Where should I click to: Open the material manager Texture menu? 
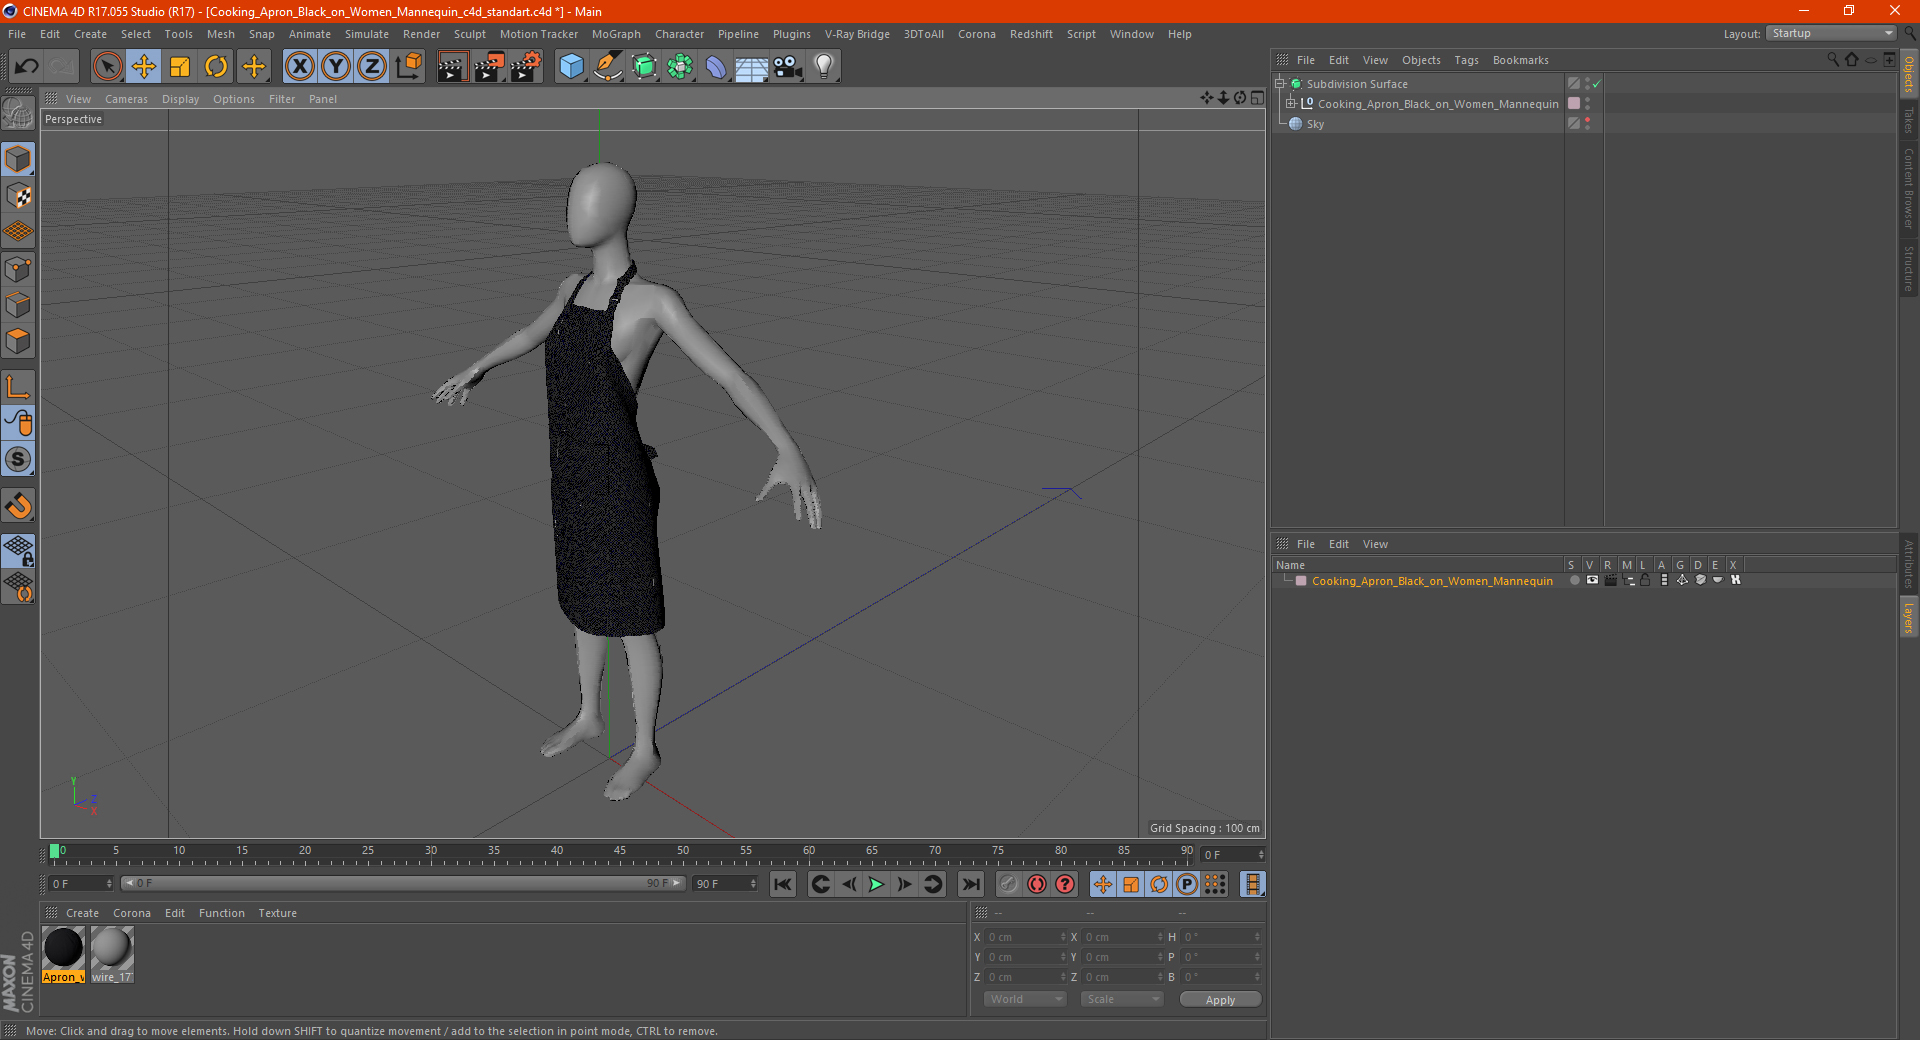point(277,913)
